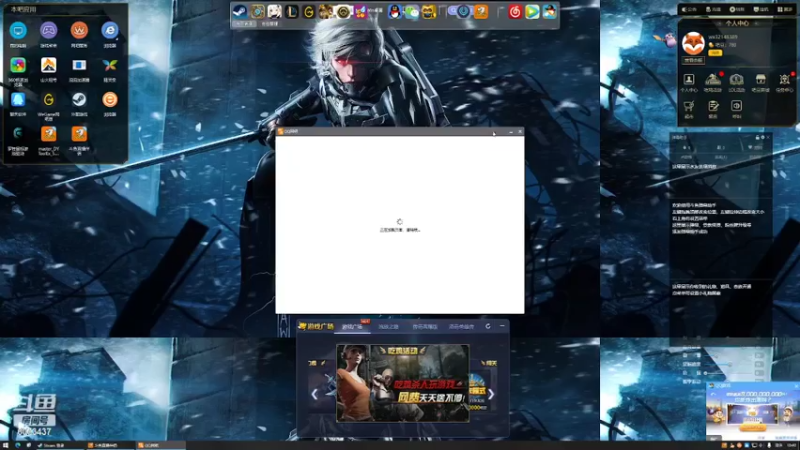Open orange crown W icon in left panel
Viewport: 800px width, 450px height.
(x=79, y=31)
